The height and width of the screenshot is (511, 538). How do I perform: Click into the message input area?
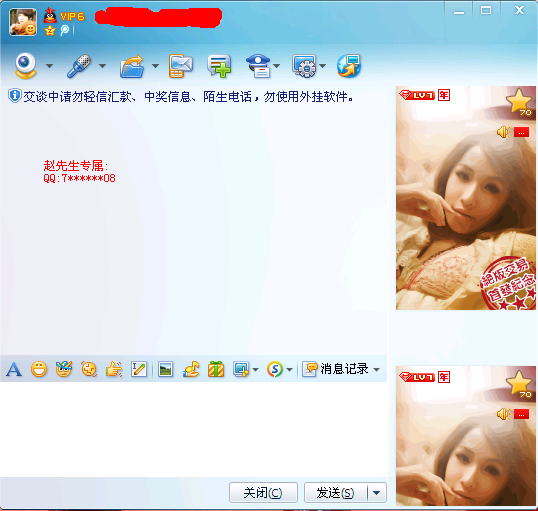[194, 429]
